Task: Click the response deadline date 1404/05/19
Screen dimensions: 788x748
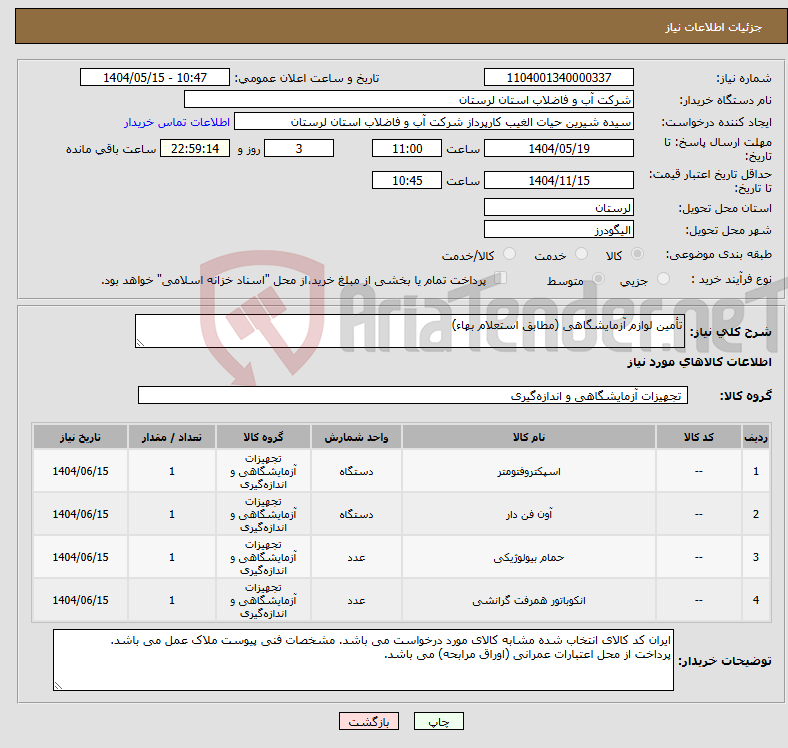Action: click(x=558, y=148)
